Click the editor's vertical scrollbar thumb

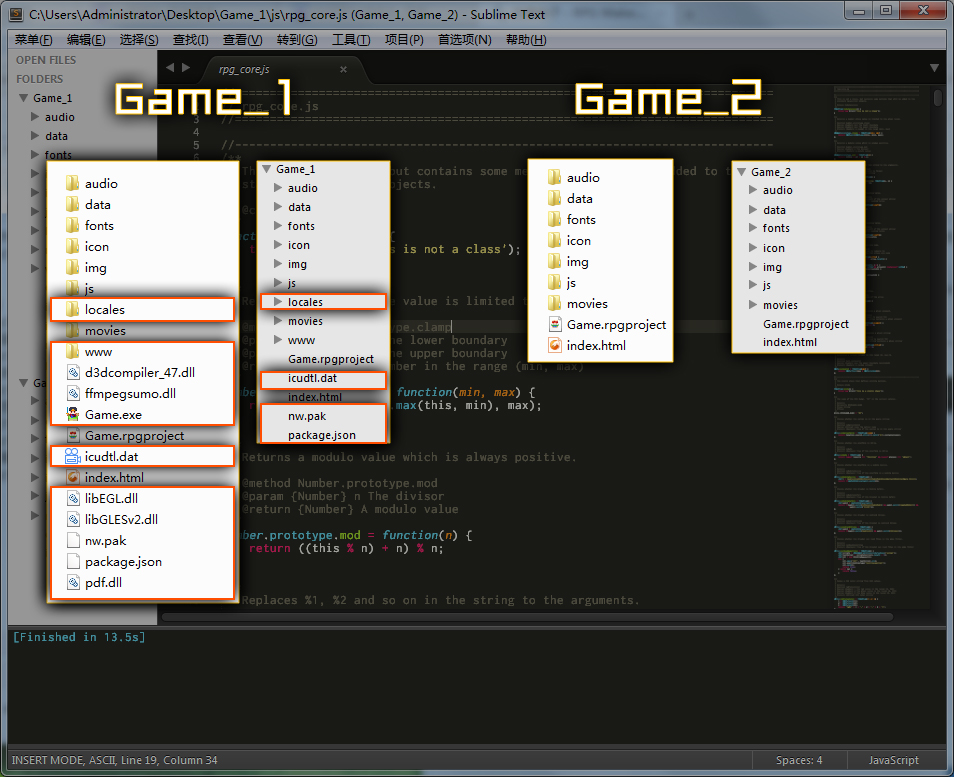point(938,97)
